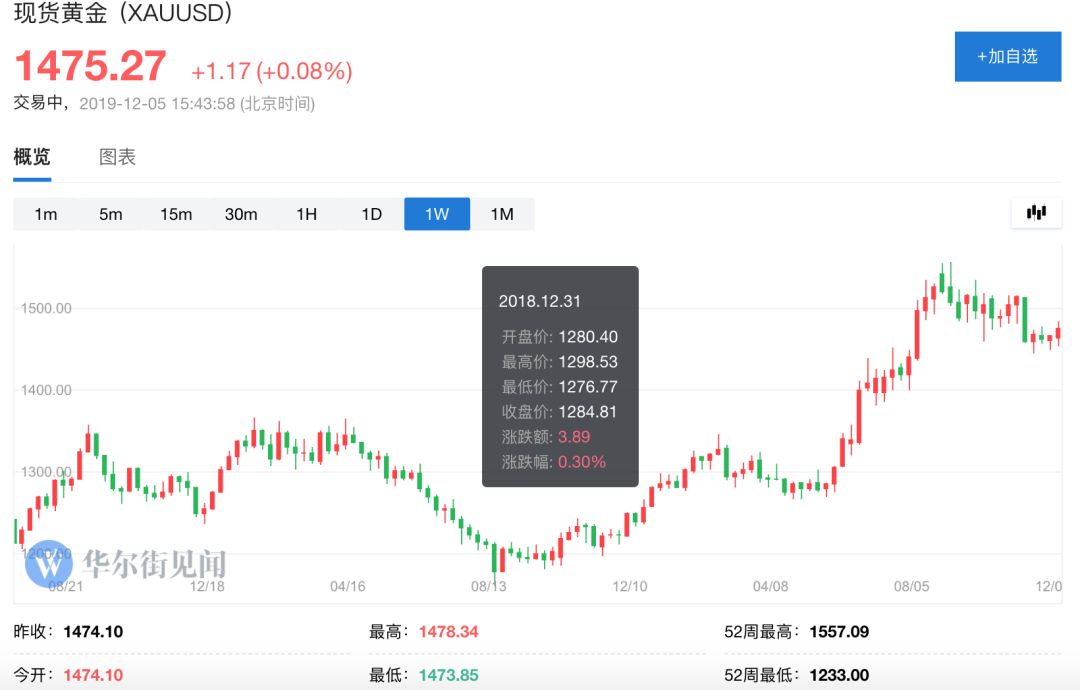
Task: Switch to the 1M interval
Action: tap(501, 213)
